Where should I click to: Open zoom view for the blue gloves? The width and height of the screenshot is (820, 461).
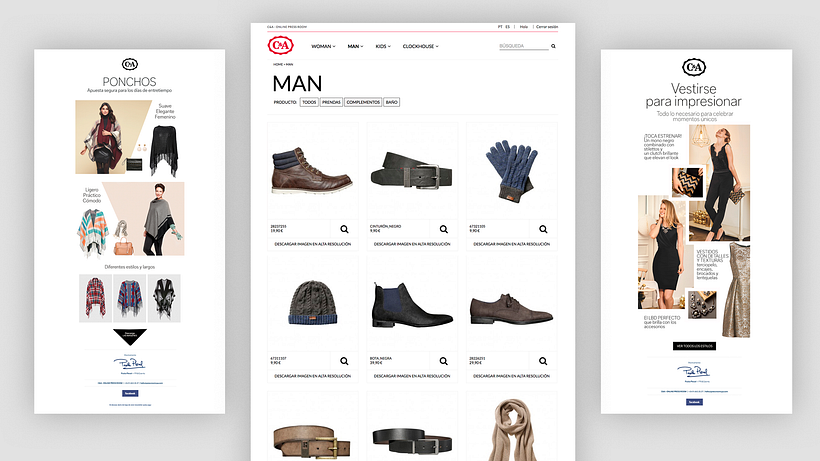541,229
